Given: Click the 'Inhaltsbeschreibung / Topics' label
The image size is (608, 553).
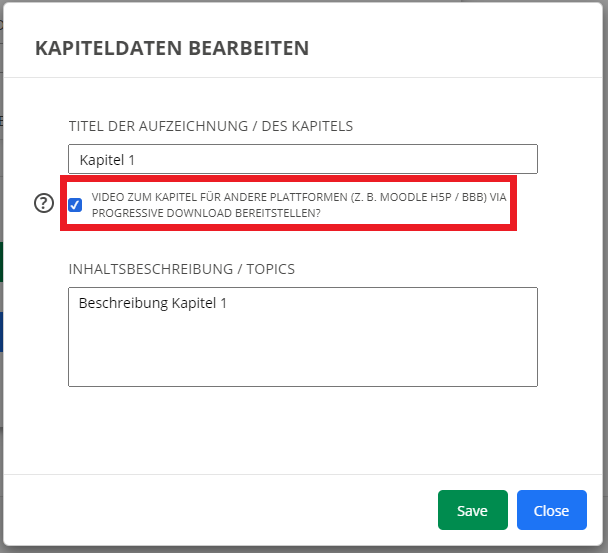Looking at the screenshot, I should click(x=181, y=269).
